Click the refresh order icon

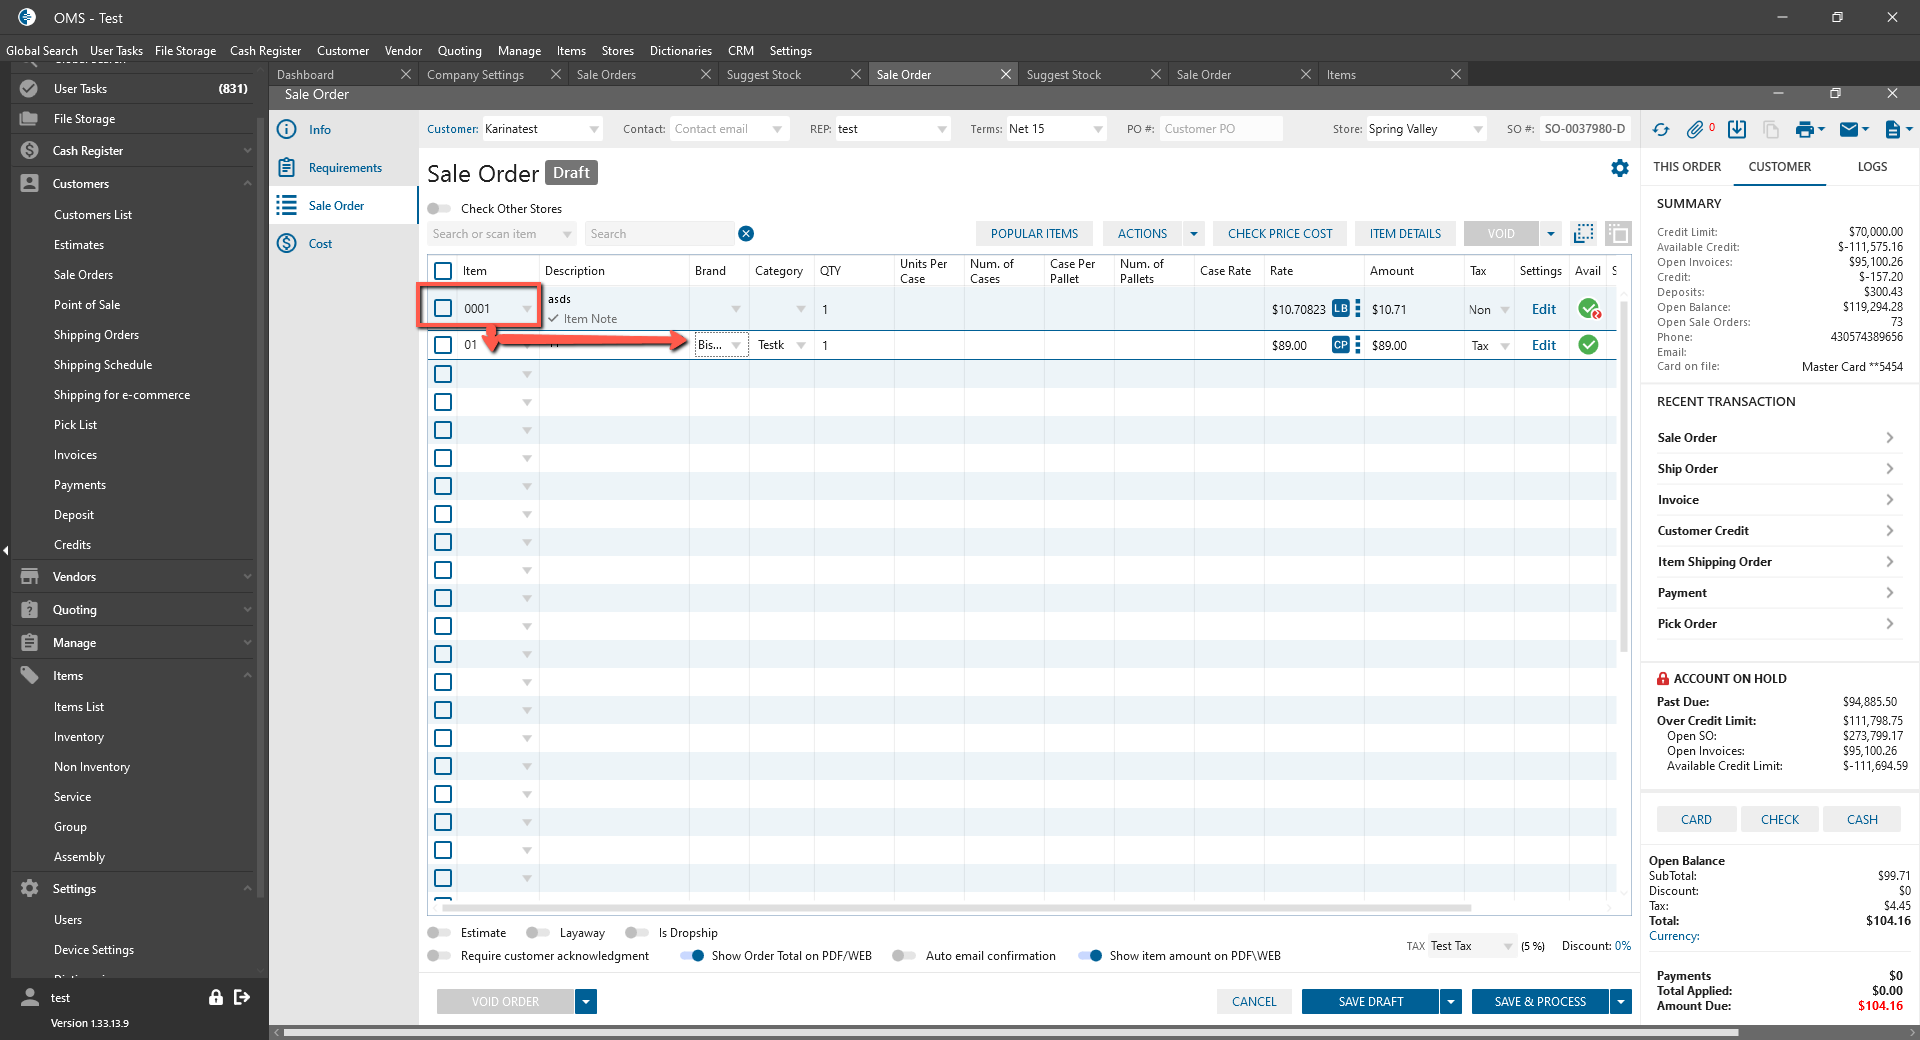coord(1661,130)
